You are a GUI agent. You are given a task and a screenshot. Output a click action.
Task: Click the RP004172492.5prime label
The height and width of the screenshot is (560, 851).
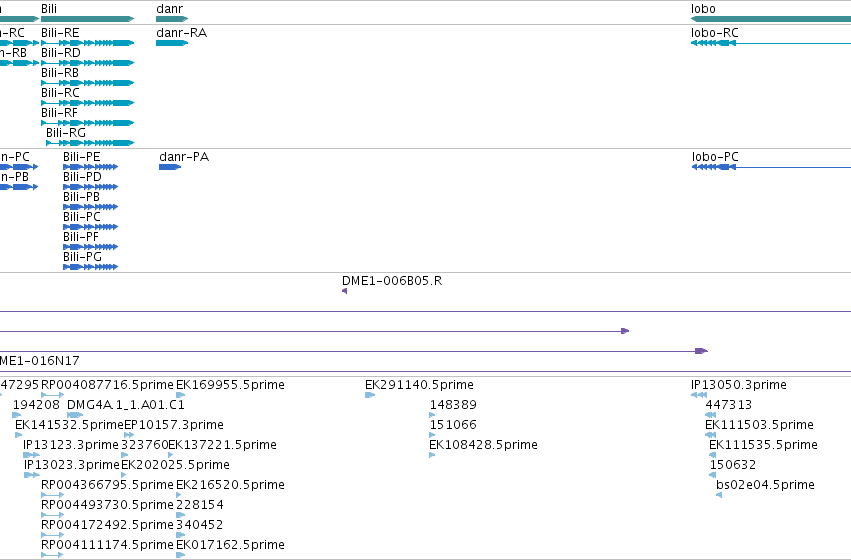(107, 525)
